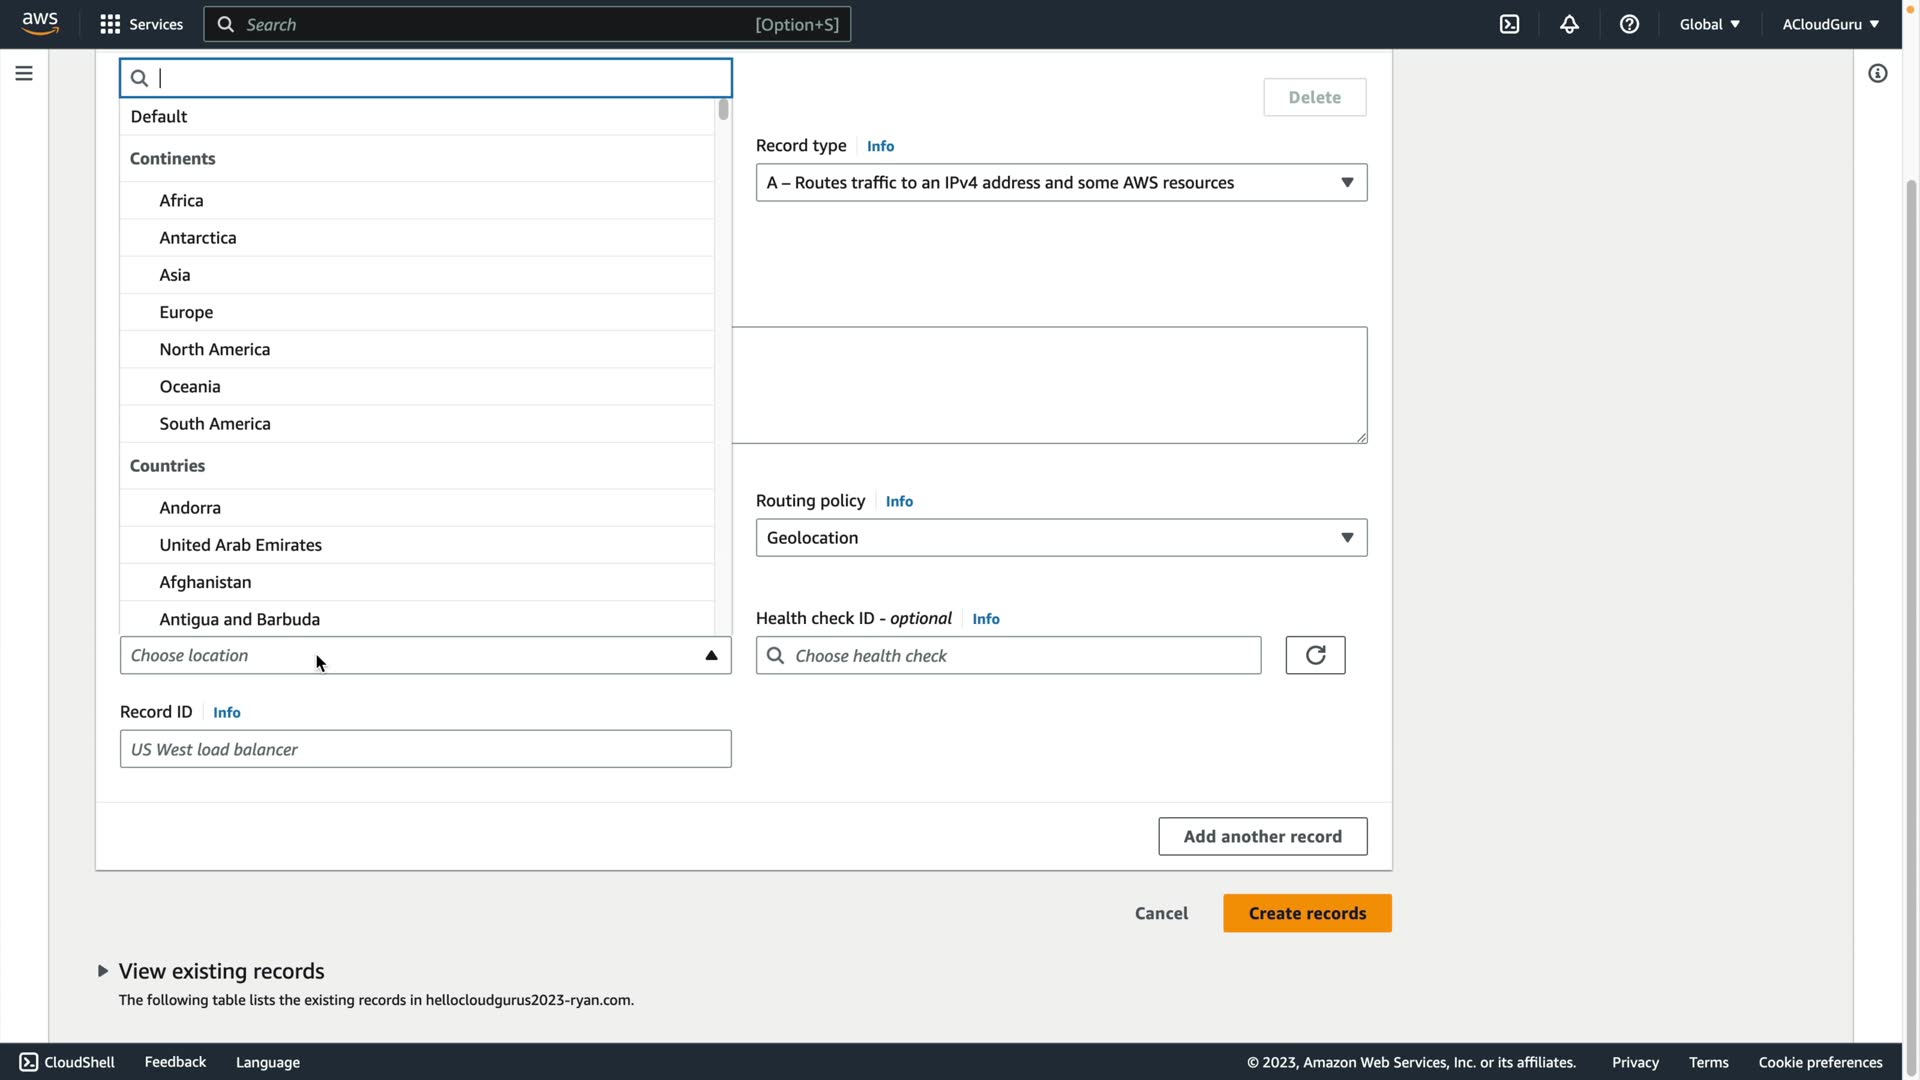Open the info panel icon at right
Image resolution: width=1920 pixels, height=1080 pixels.
[1877, 74]
